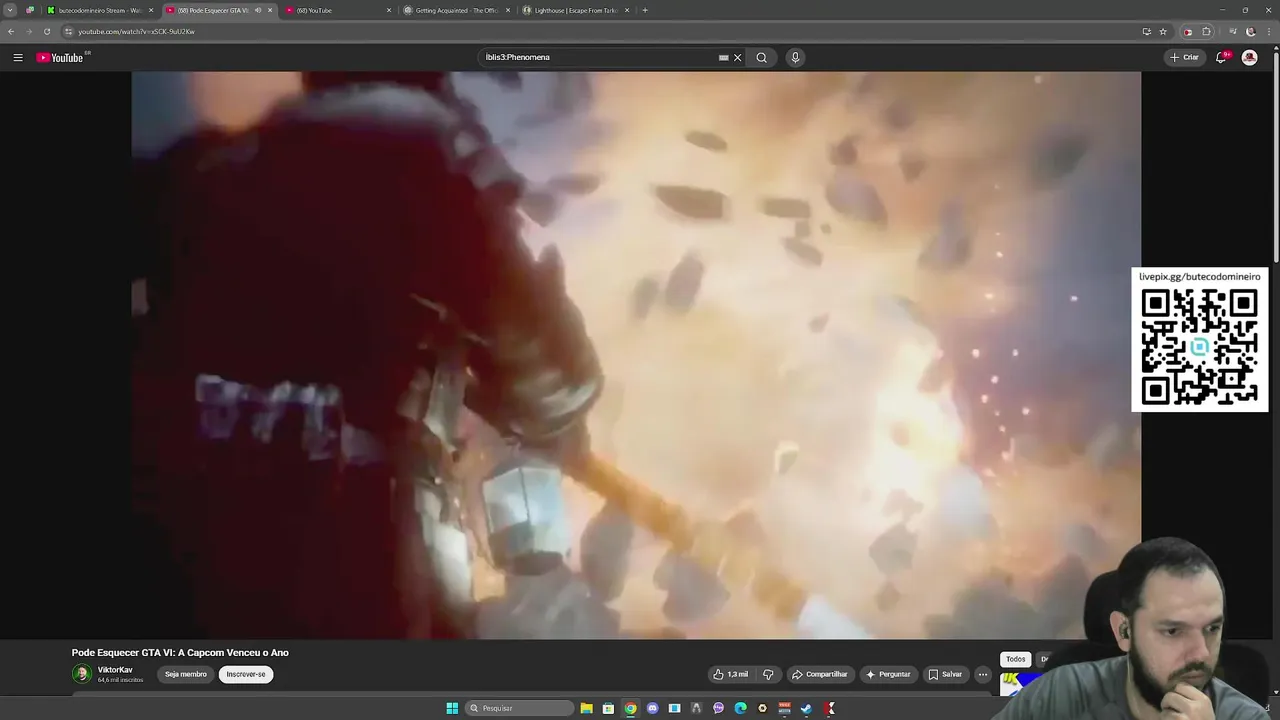
Task: Click the video player to pause
Action: 636,355
